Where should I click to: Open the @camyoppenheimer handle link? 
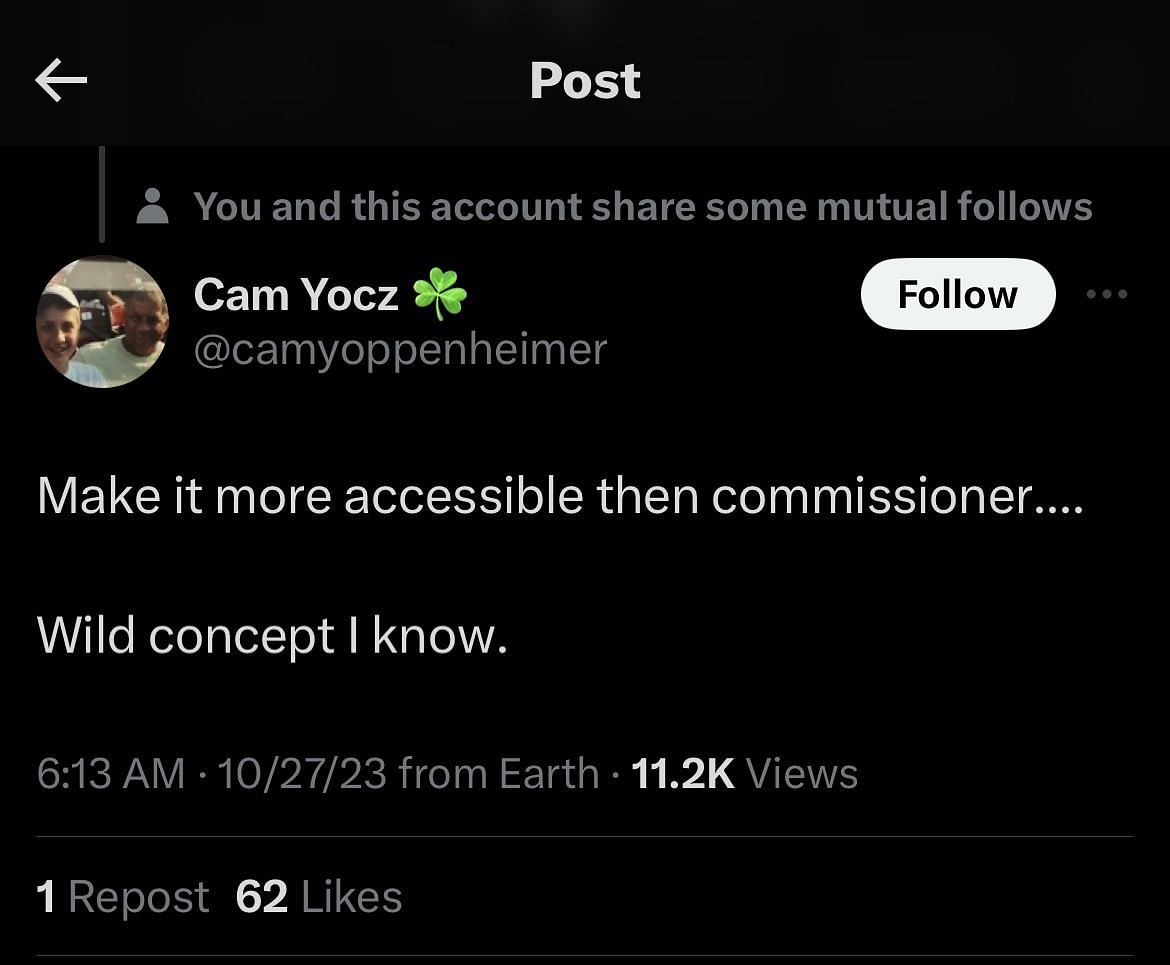pos(400,349)
